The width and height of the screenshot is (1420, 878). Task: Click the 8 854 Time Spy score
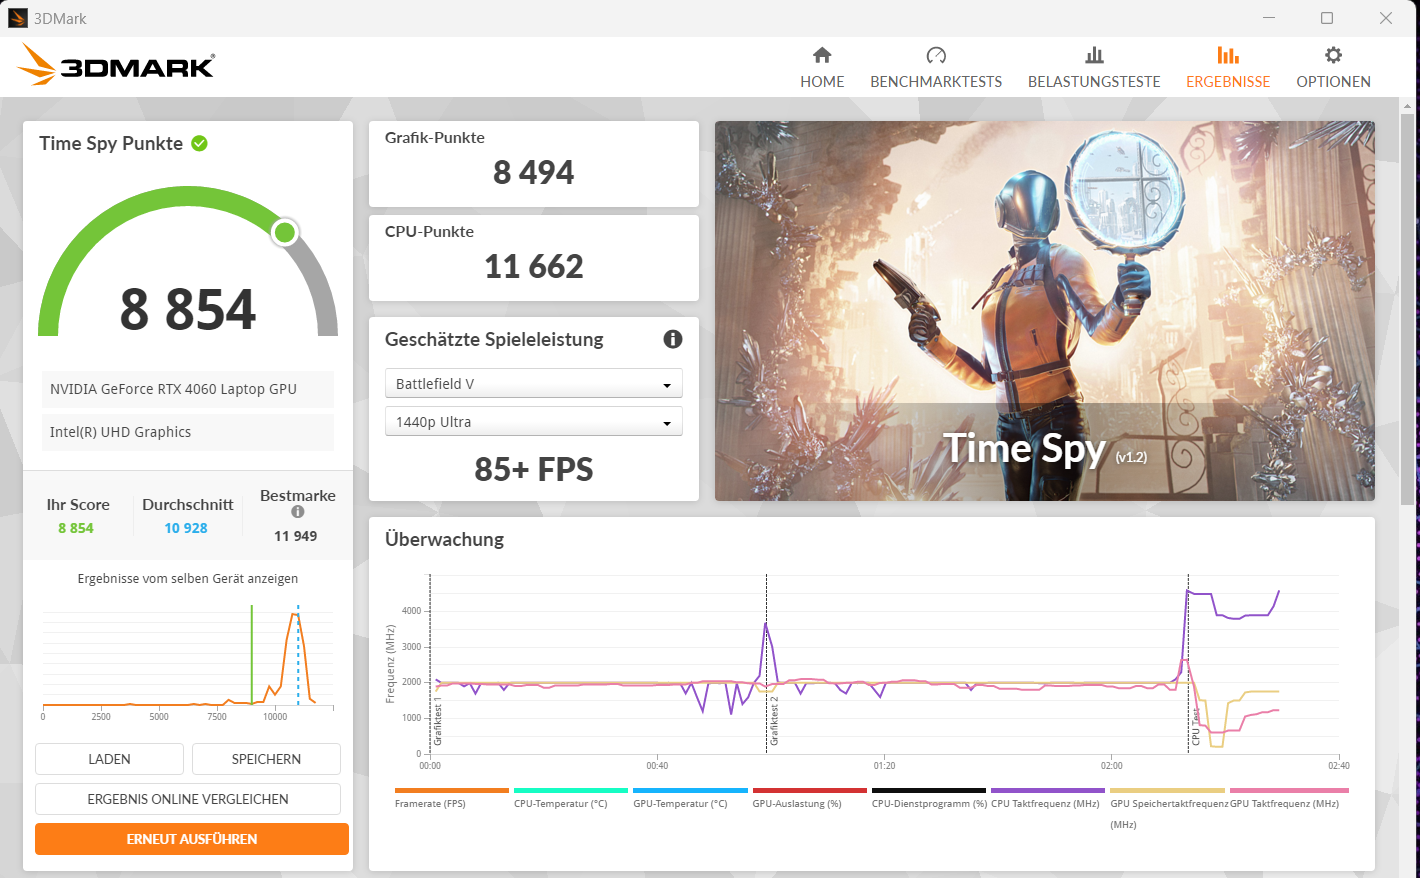tap(188, 309)
